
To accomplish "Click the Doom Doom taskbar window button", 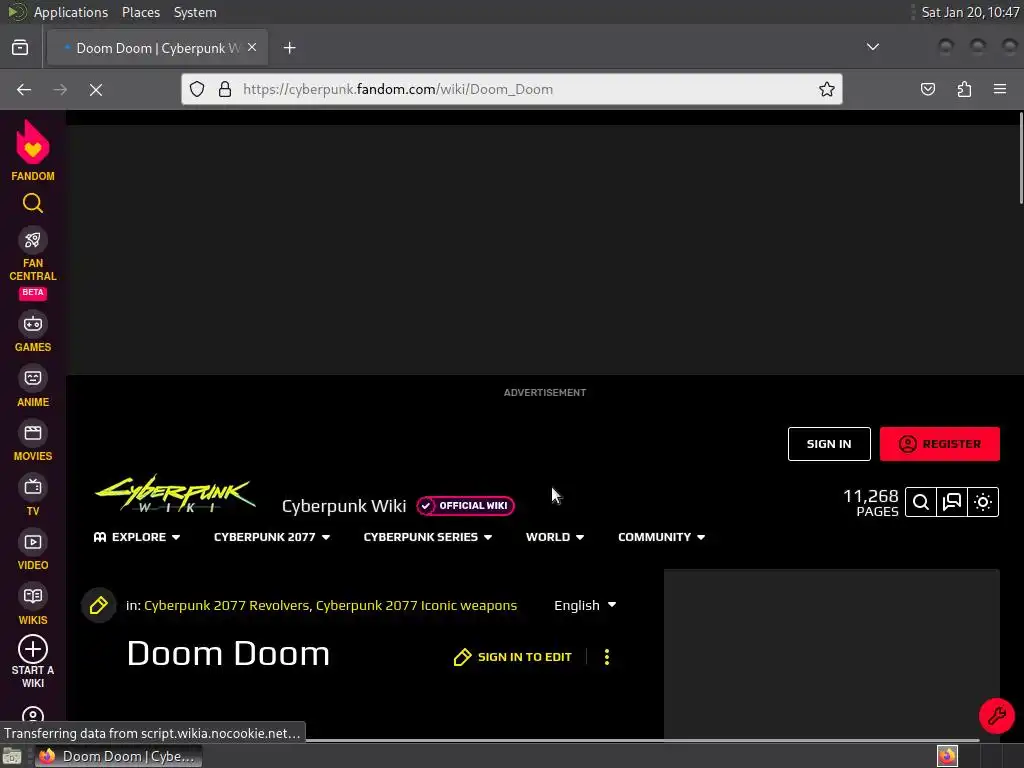I will tap(118, 756).
